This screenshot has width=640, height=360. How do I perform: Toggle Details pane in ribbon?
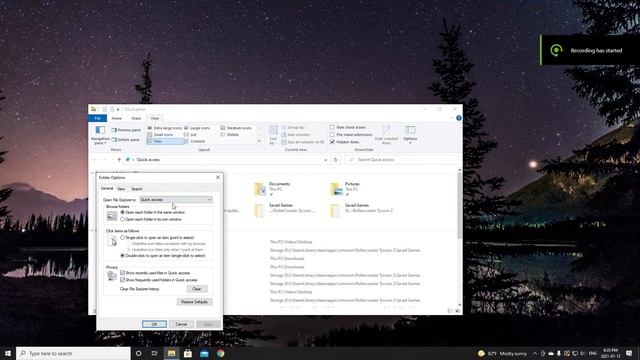point(126,140)
